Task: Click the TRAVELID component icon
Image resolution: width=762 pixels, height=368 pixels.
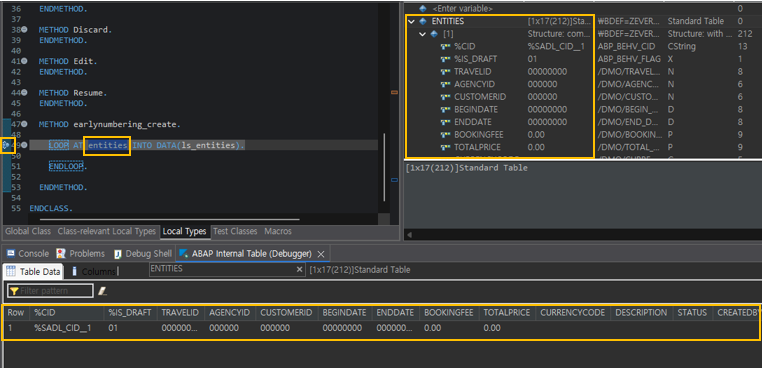Action: pyautogui.click(x=445, y=71)
